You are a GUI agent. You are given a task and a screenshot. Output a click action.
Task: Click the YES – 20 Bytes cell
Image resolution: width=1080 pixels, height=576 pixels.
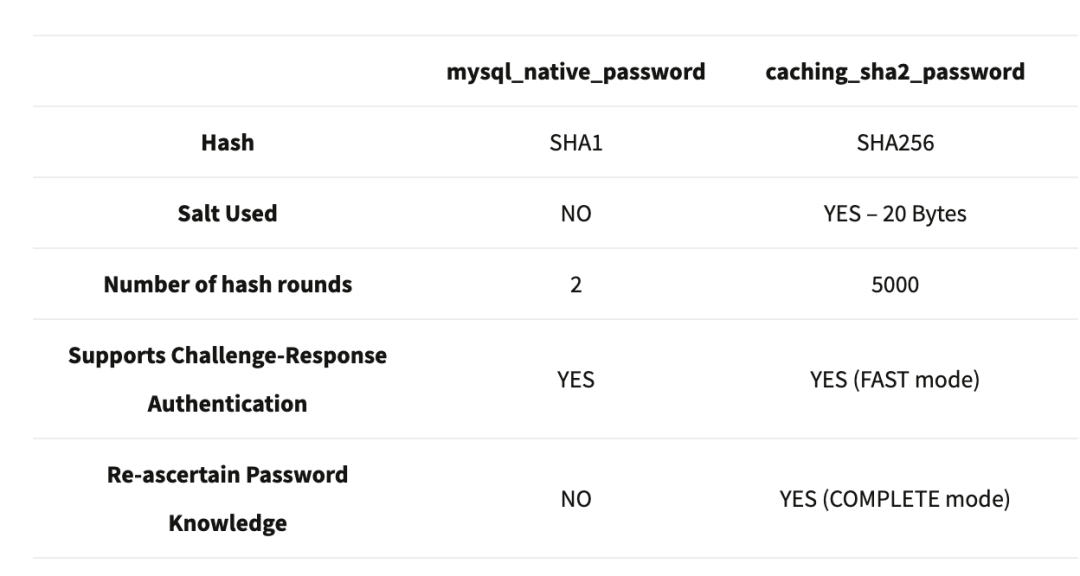tap(895, 213)
